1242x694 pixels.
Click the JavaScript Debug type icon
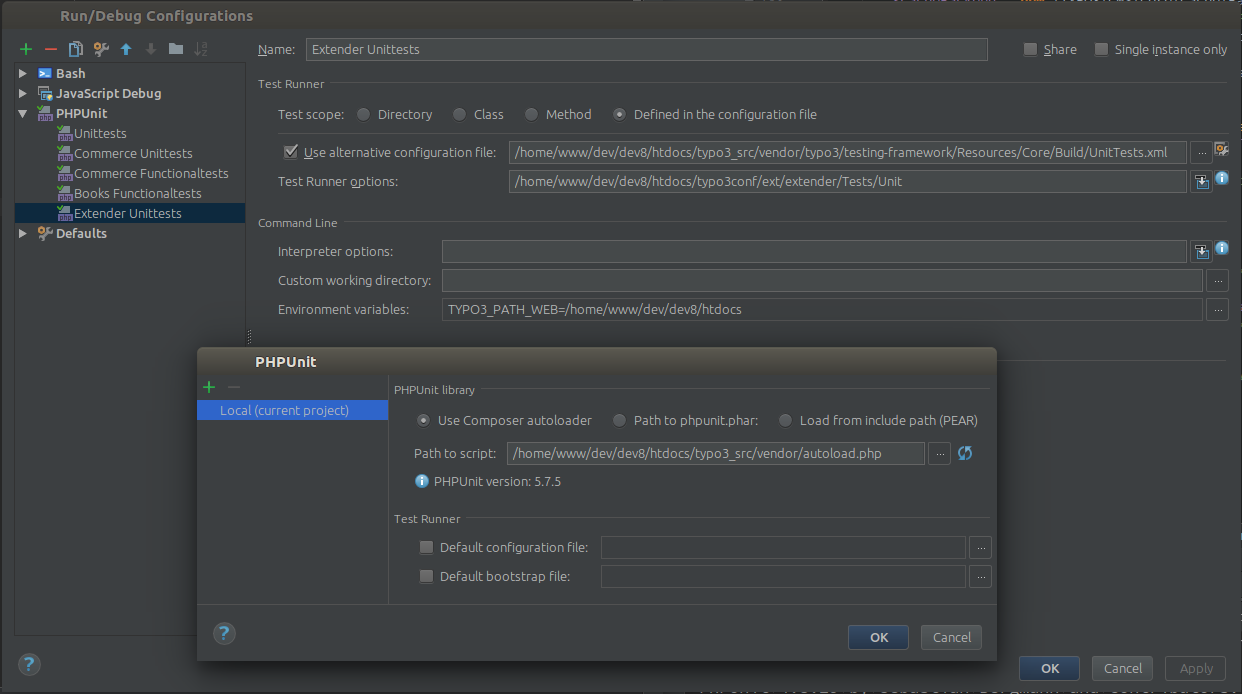(x=45, y=93)
